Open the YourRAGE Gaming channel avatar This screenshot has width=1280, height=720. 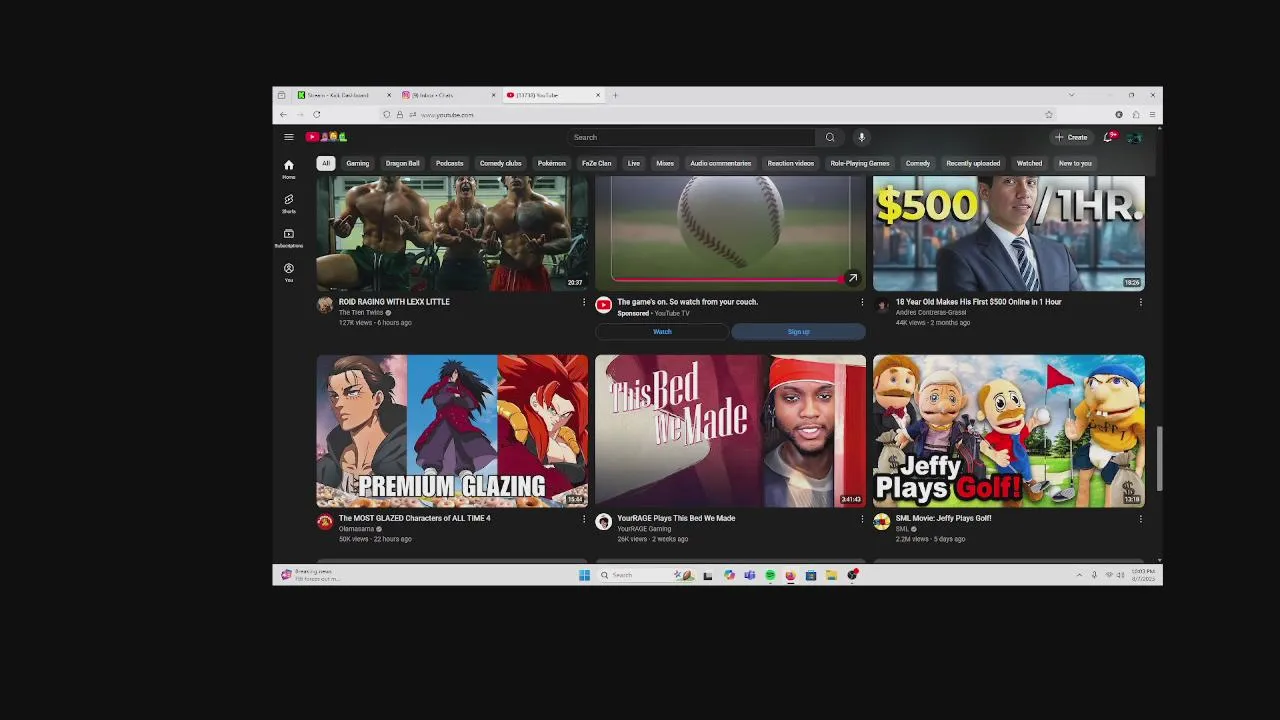click(x=603, y=522)
